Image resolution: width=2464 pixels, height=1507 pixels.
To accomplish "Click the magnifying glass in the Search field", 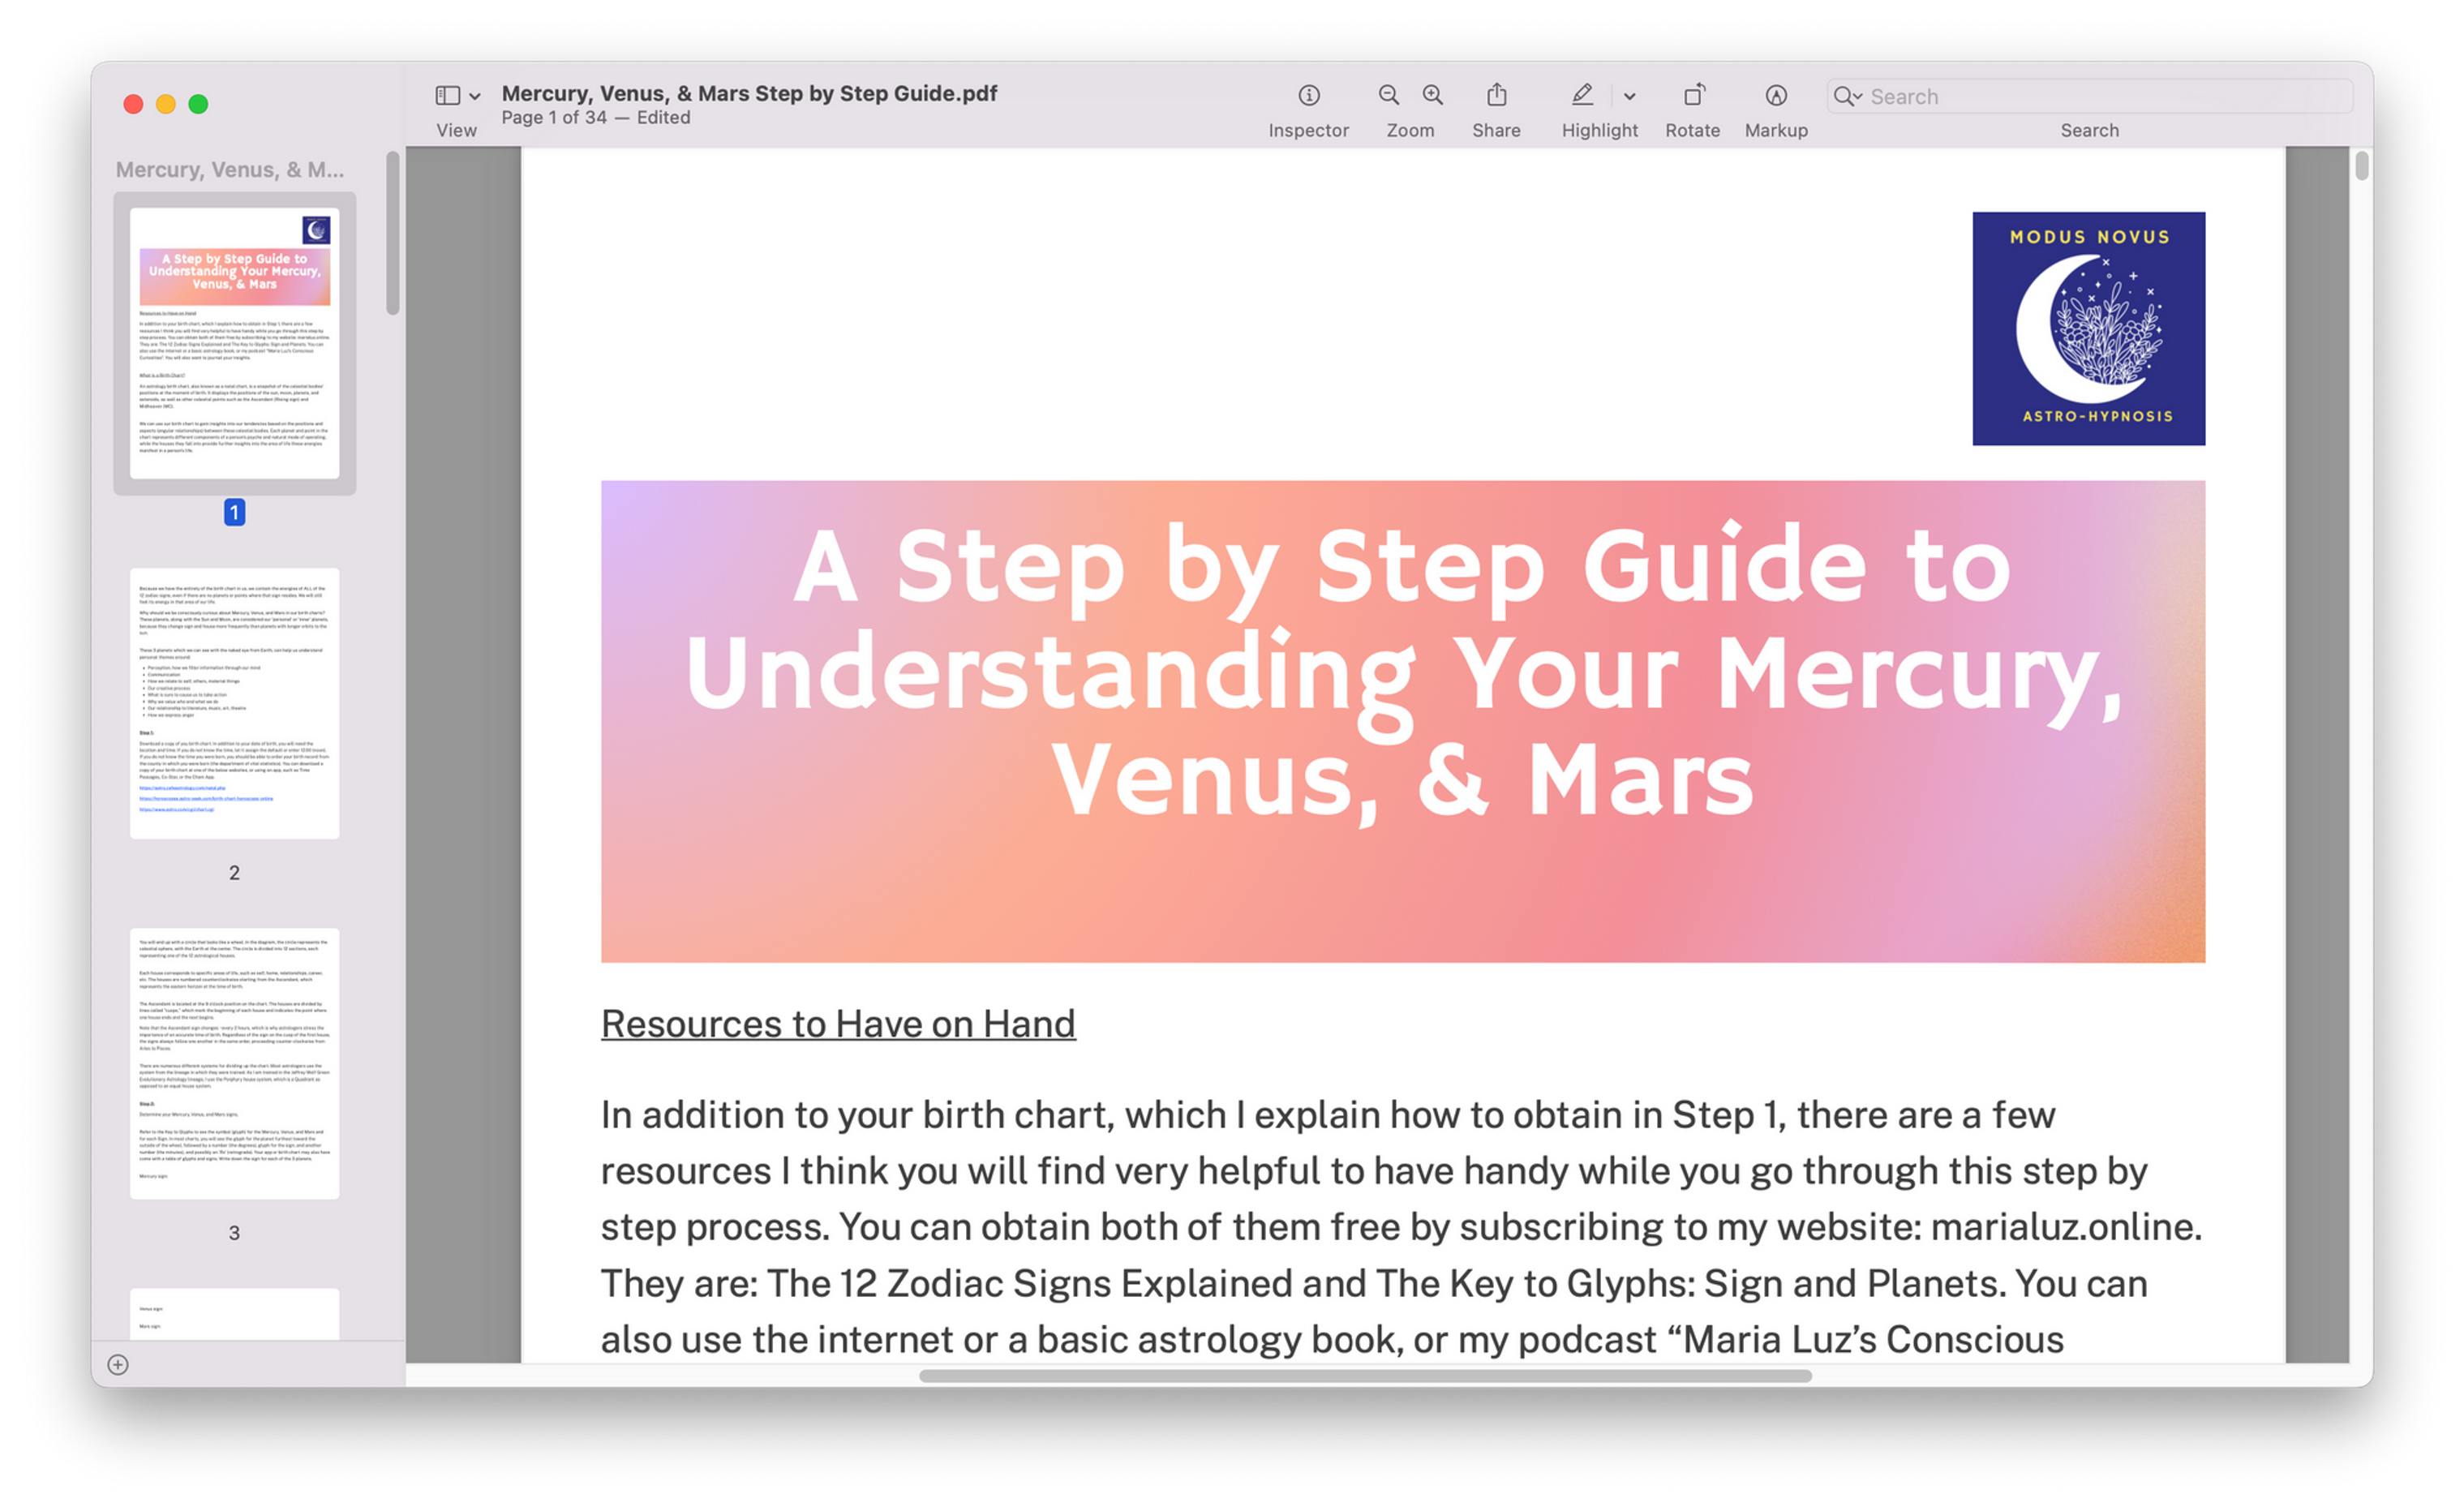I will [1847, 96].
